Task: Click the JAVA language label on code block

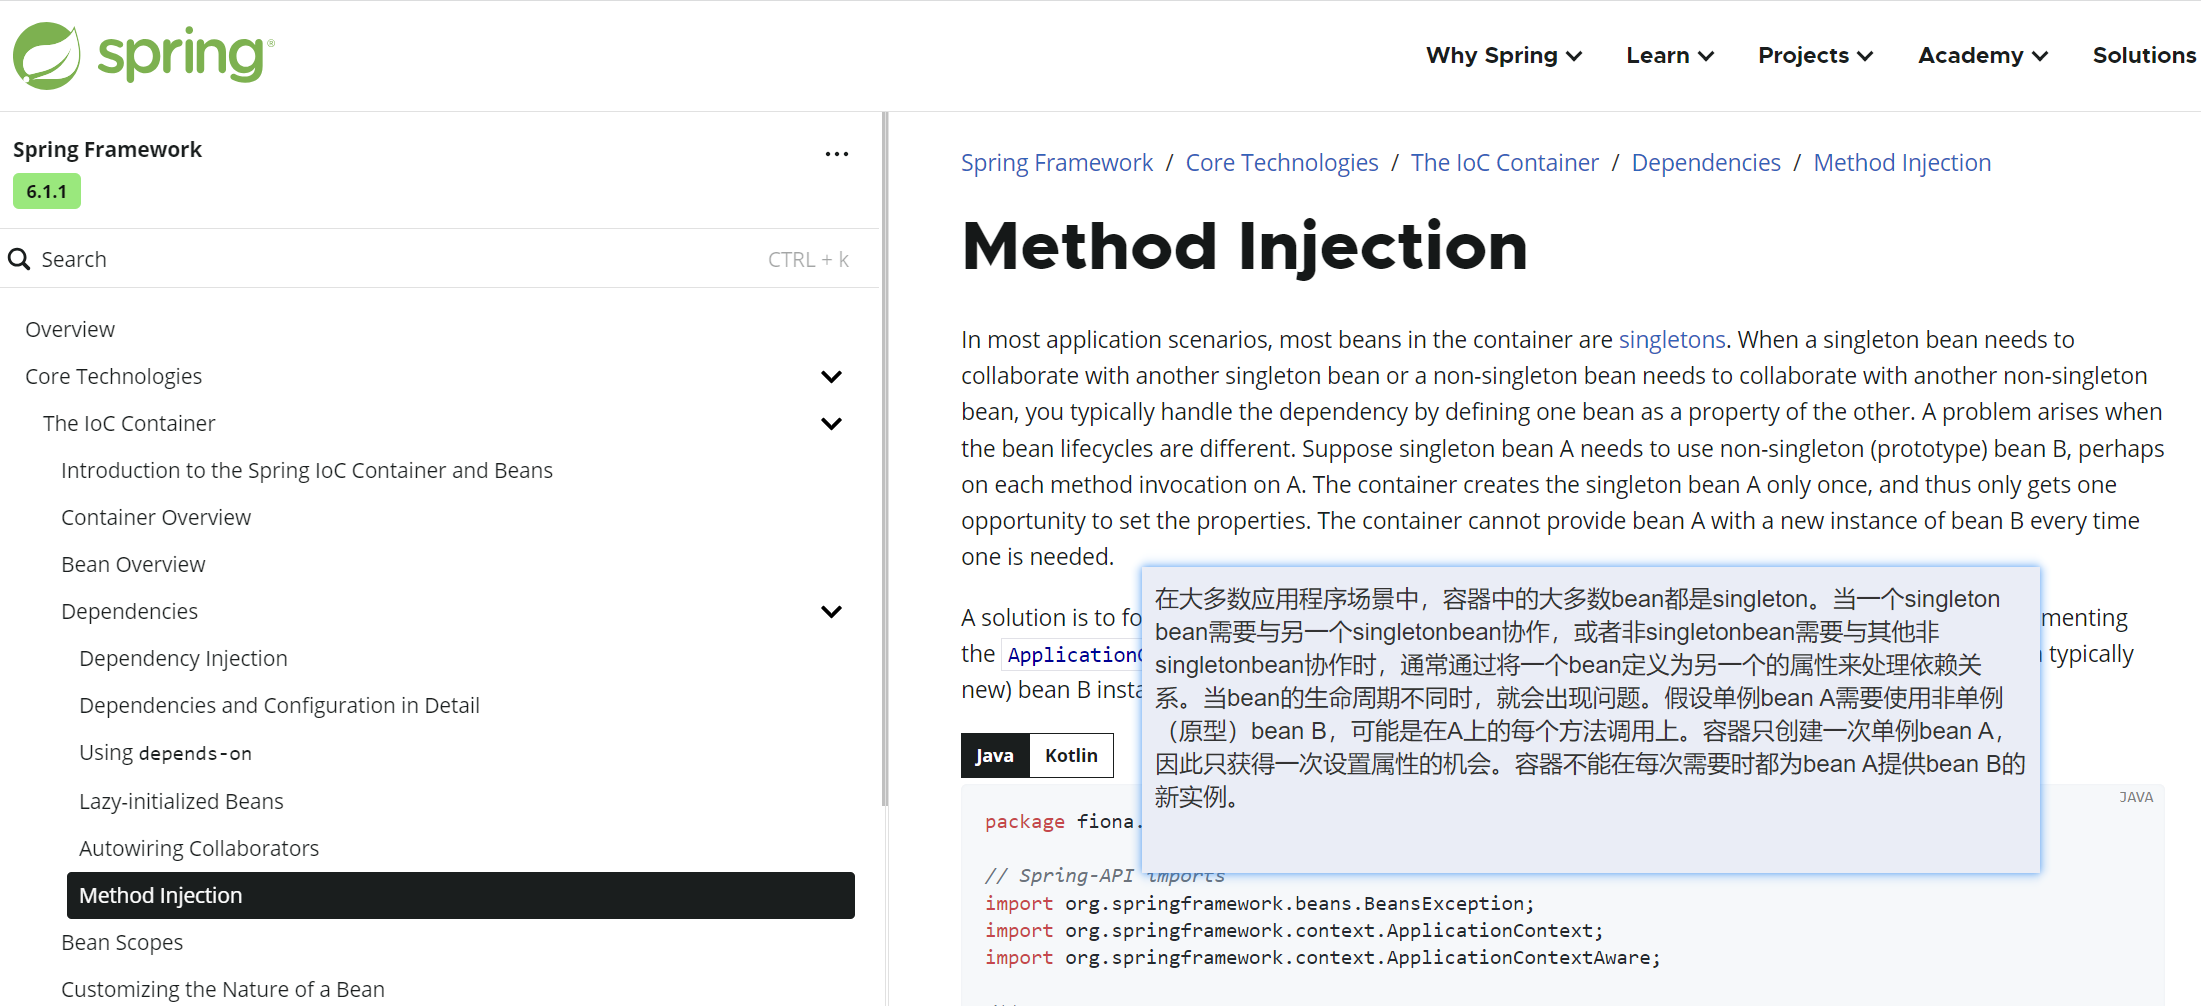Action: (x=2136, y=797)
